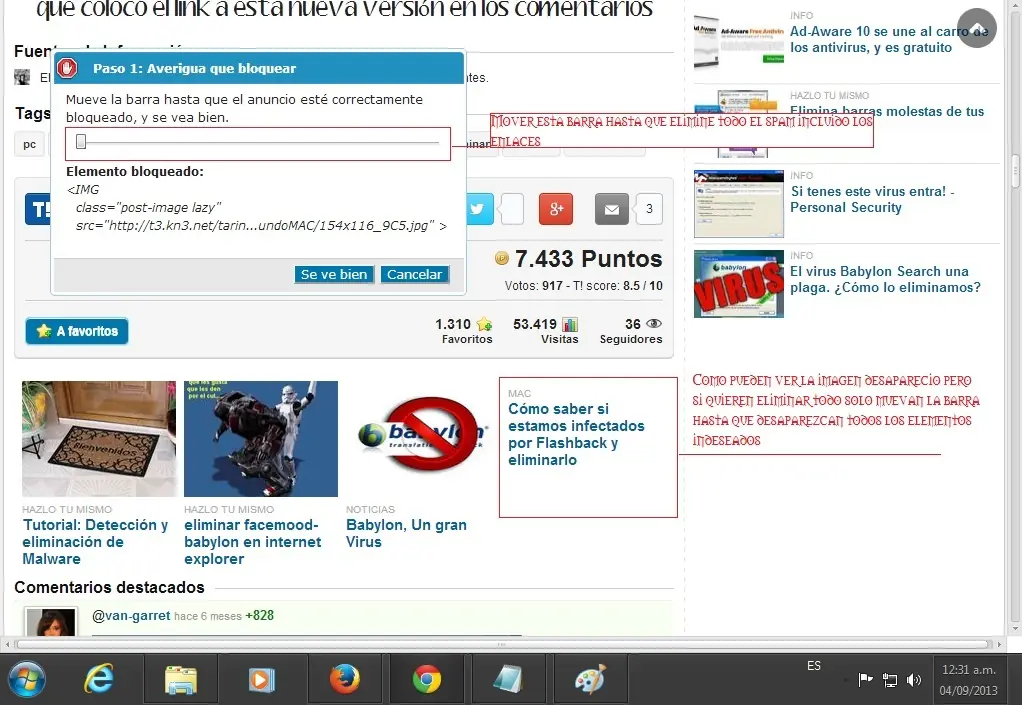The height and width of the screenshot is (705, 1022).
Task: Open 'Babylon, Un gran Virus' link
Action: [x=406, y=533]
